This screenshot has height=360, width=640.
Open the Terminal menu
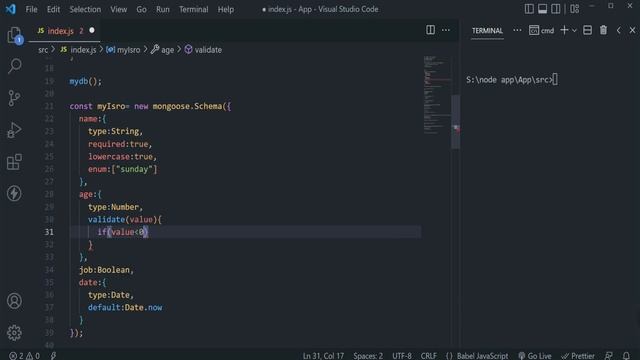(193, 9)
